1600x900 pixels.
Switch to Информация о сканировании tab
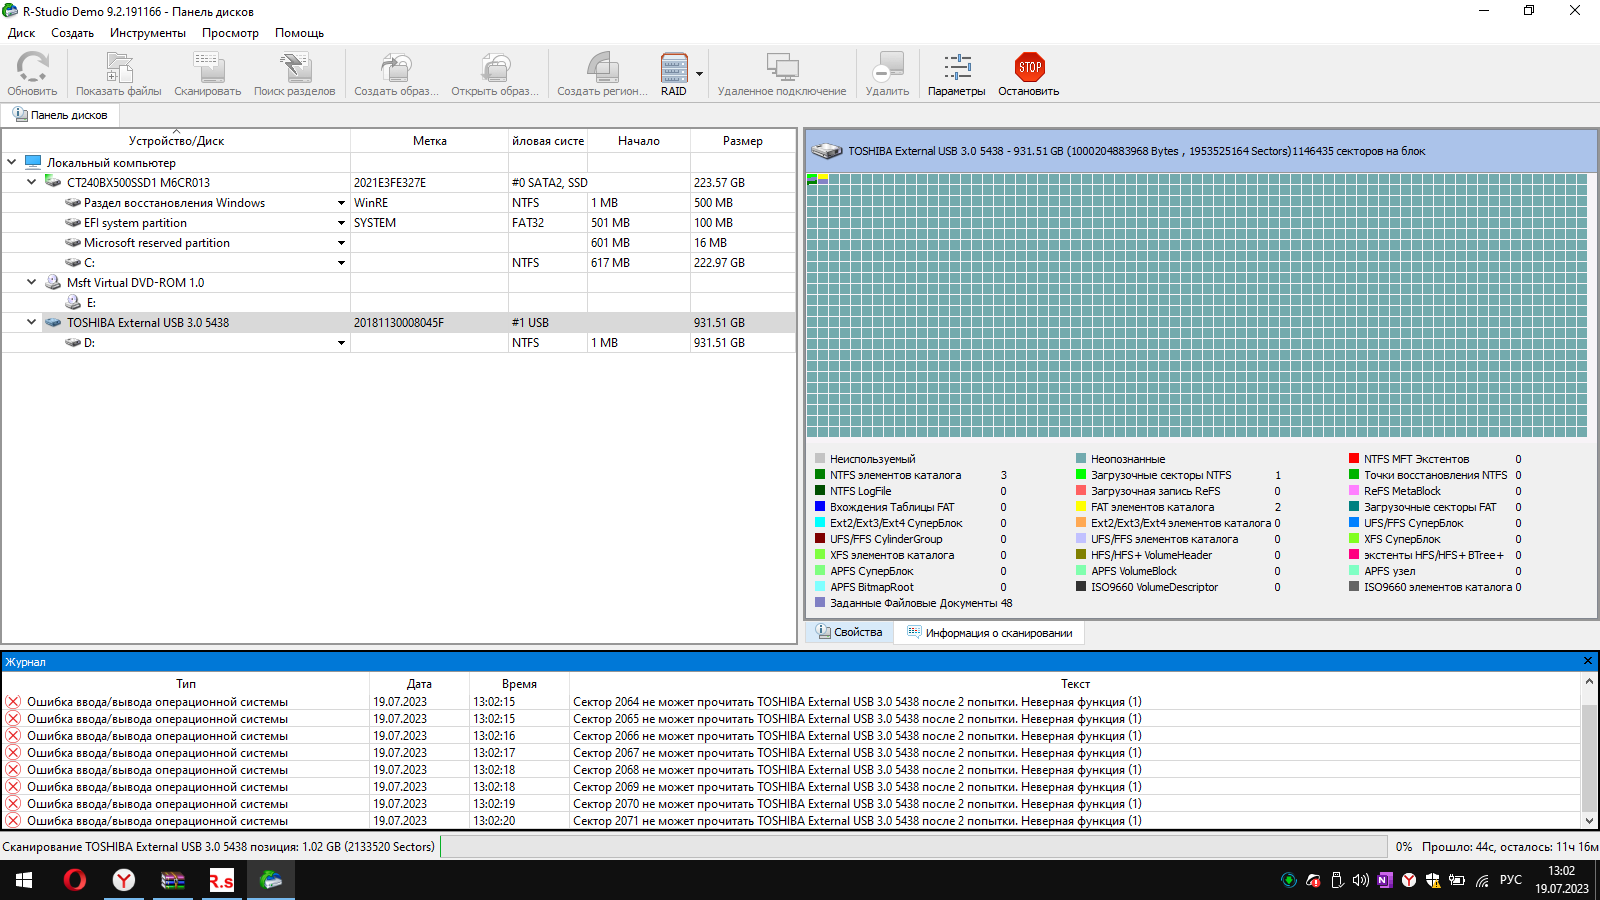click(x=989, y=633)
